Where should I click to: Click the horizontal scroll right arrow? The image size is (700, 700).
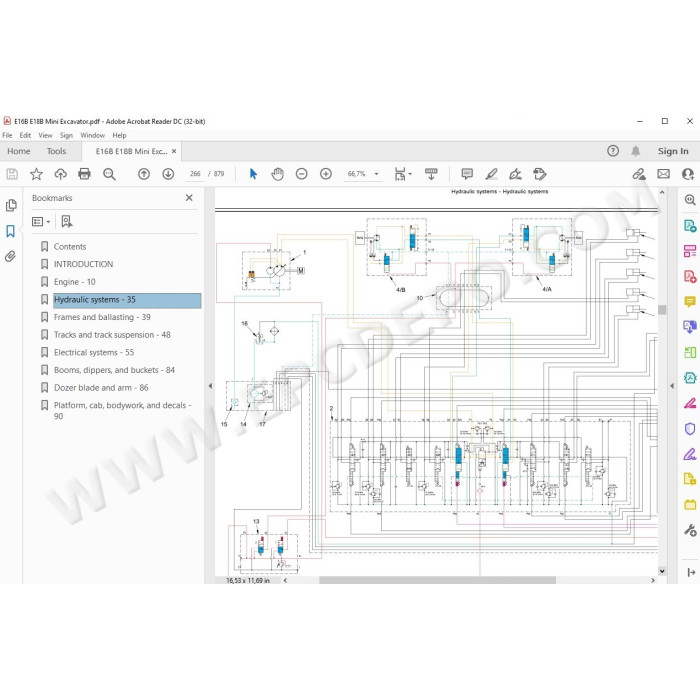coord(653,580)
